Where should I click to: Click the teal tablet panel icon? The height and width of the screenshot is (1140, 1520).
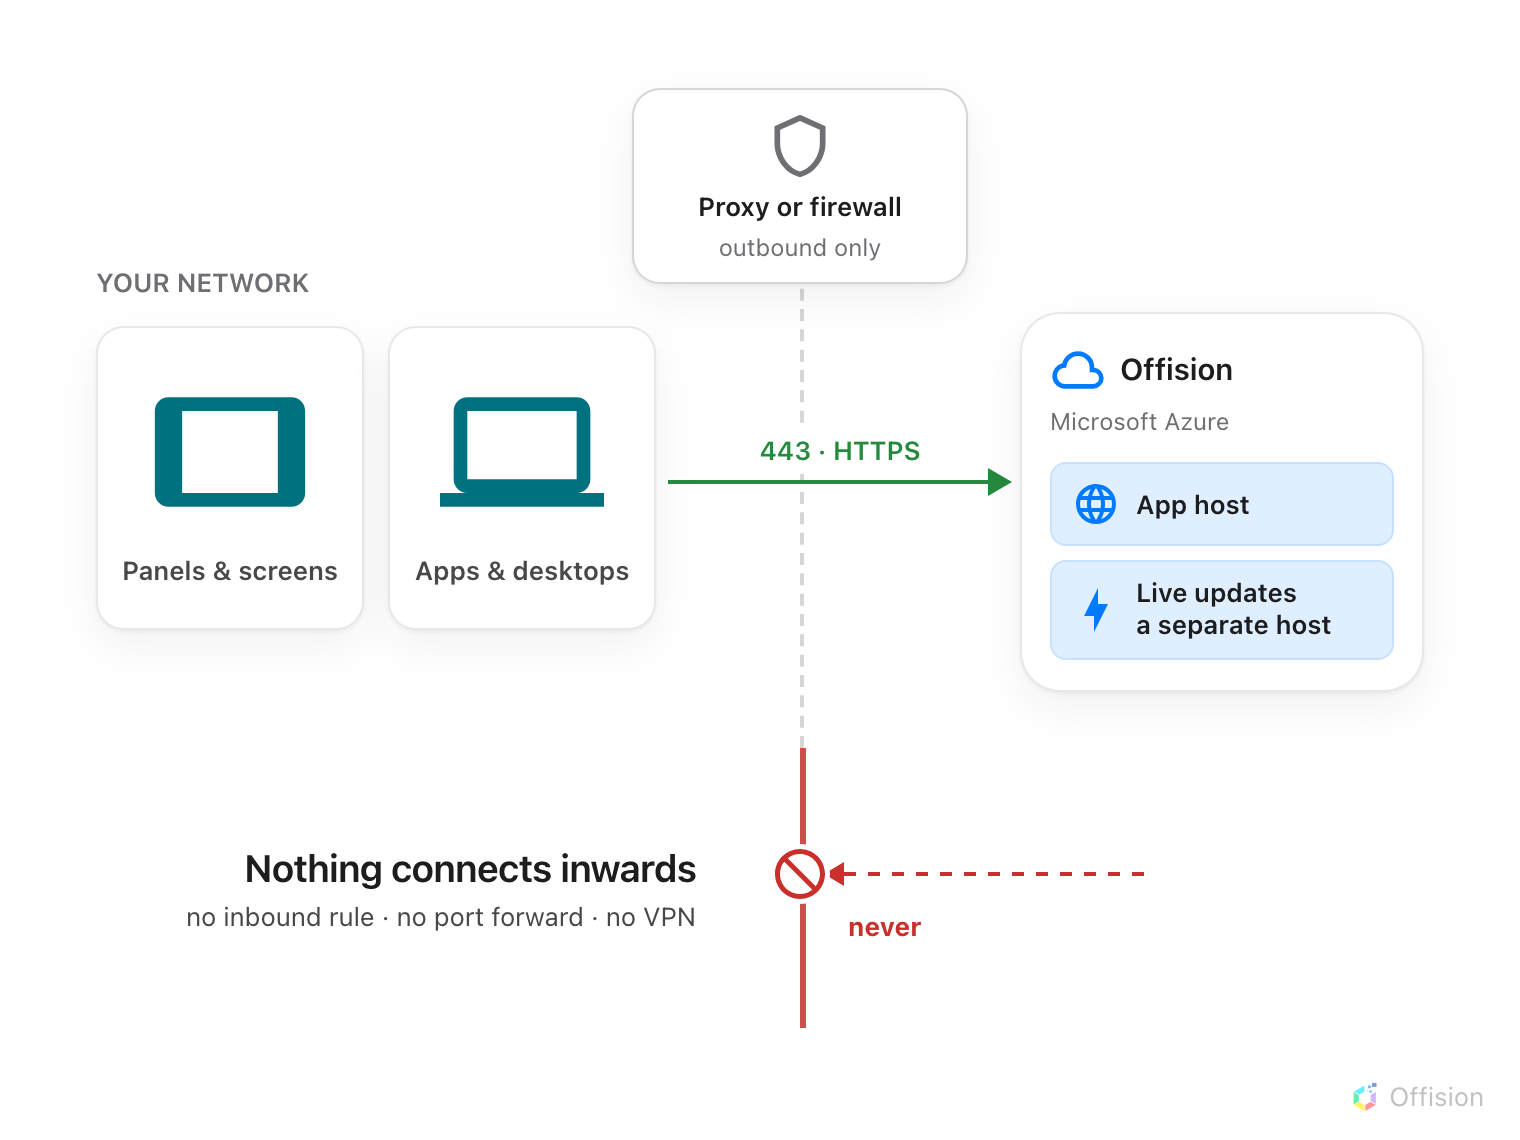[x=230, y=452]
